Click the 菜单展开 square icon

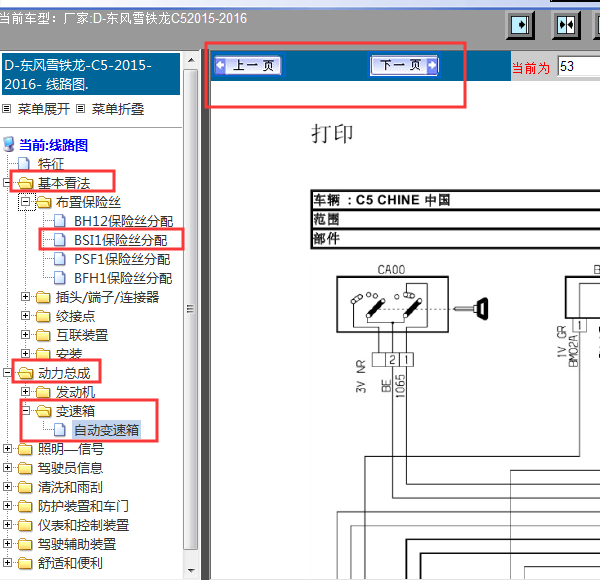(7, 109)
